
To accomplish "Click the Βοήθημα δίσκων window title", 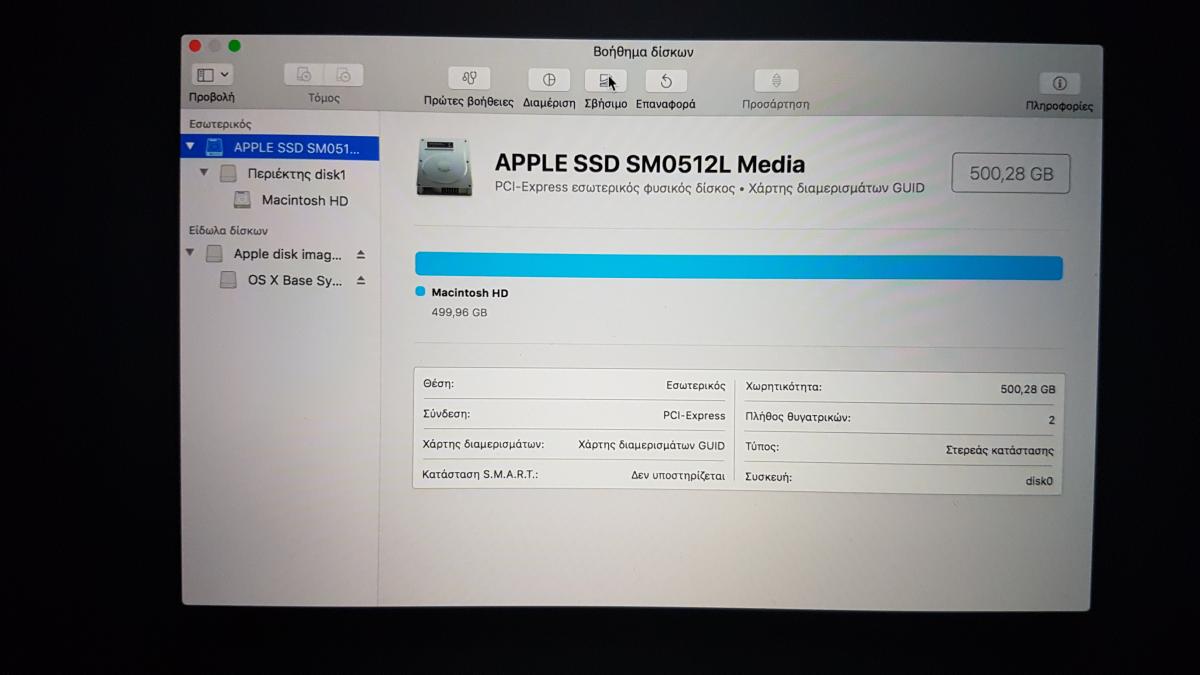I will [x=643, y=52].
